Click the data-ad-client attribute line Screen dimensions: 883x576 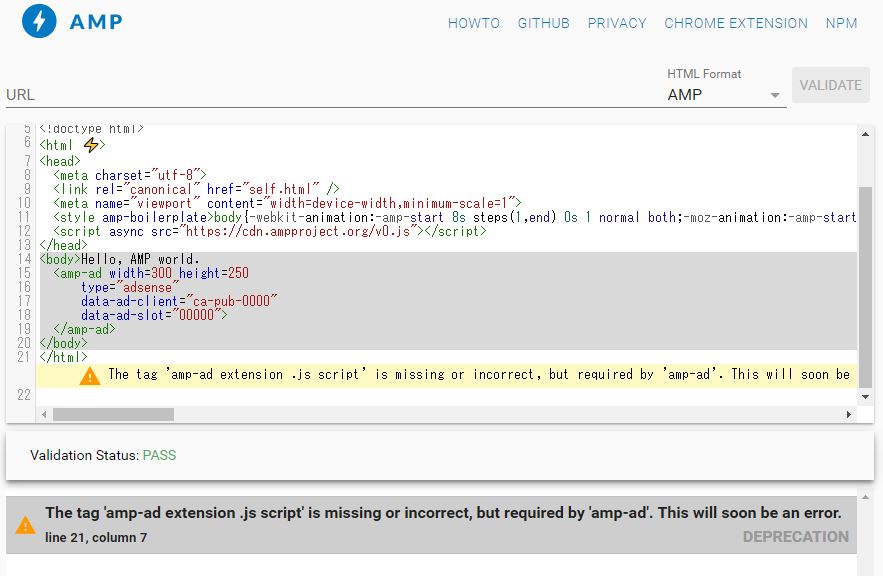179,301
